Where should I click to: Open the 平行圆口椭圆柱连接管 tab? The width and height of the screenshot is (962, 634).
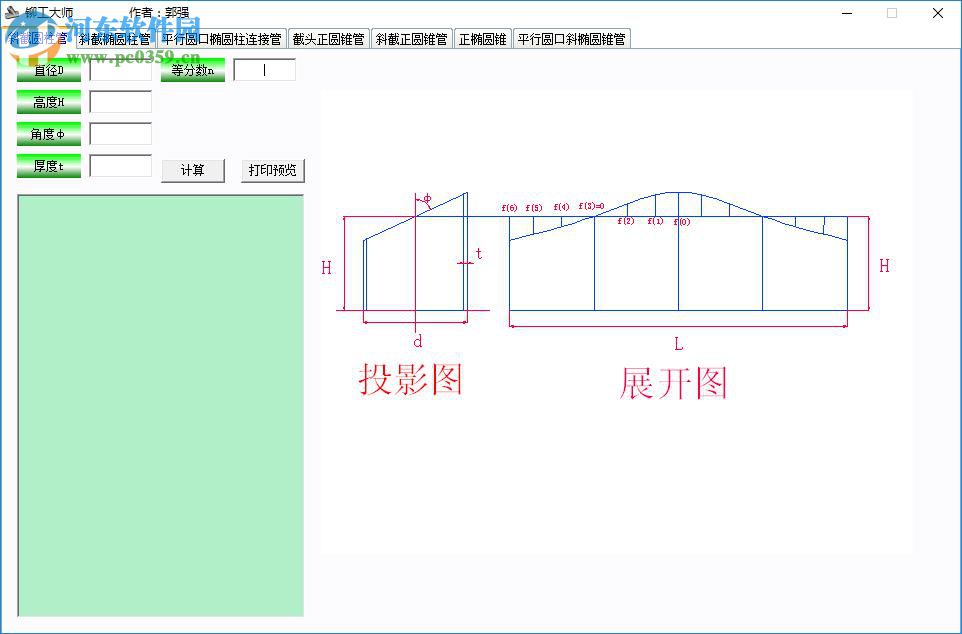coord(215,38)
